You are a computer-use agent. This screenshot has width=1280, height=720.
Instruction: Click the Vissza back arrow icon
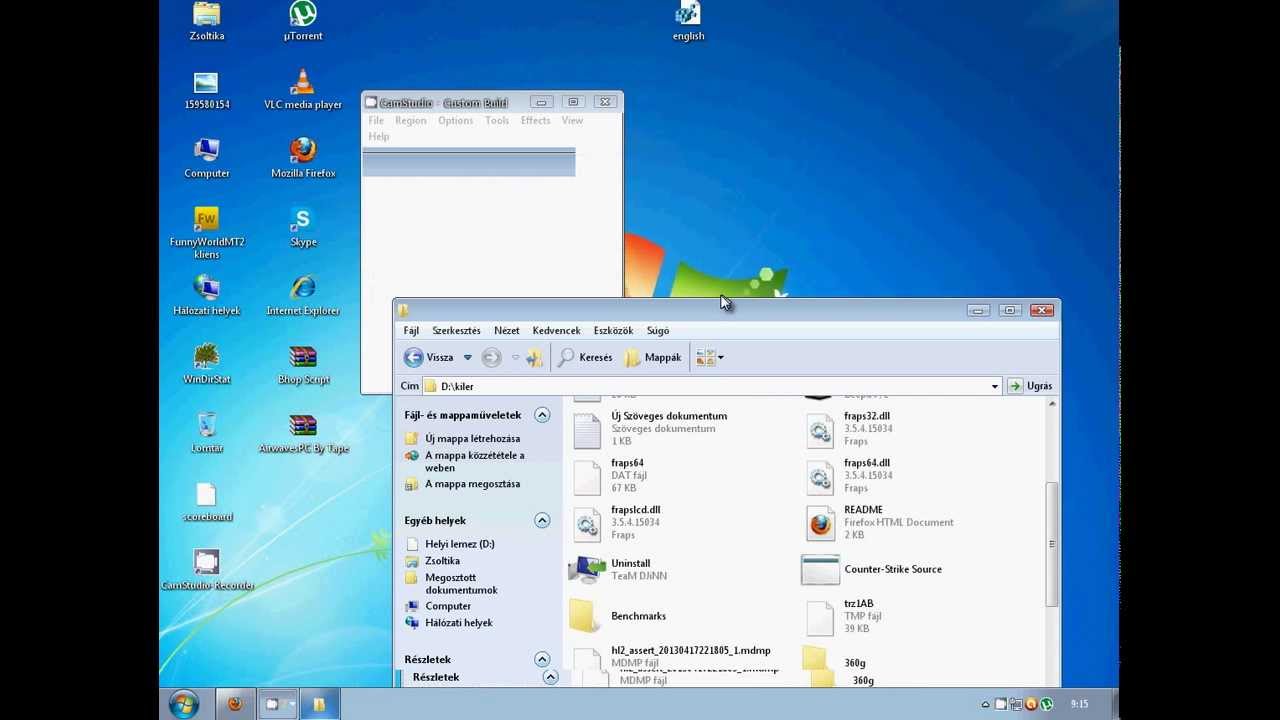pyautogui.click(x=413, y=357)
